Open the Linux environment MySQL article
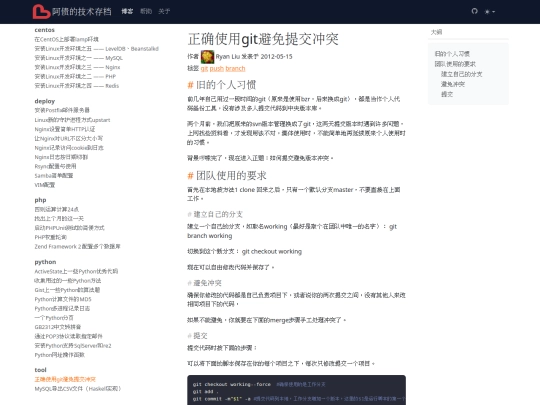Screen dimensions: 540x405 tap(79, 58)
